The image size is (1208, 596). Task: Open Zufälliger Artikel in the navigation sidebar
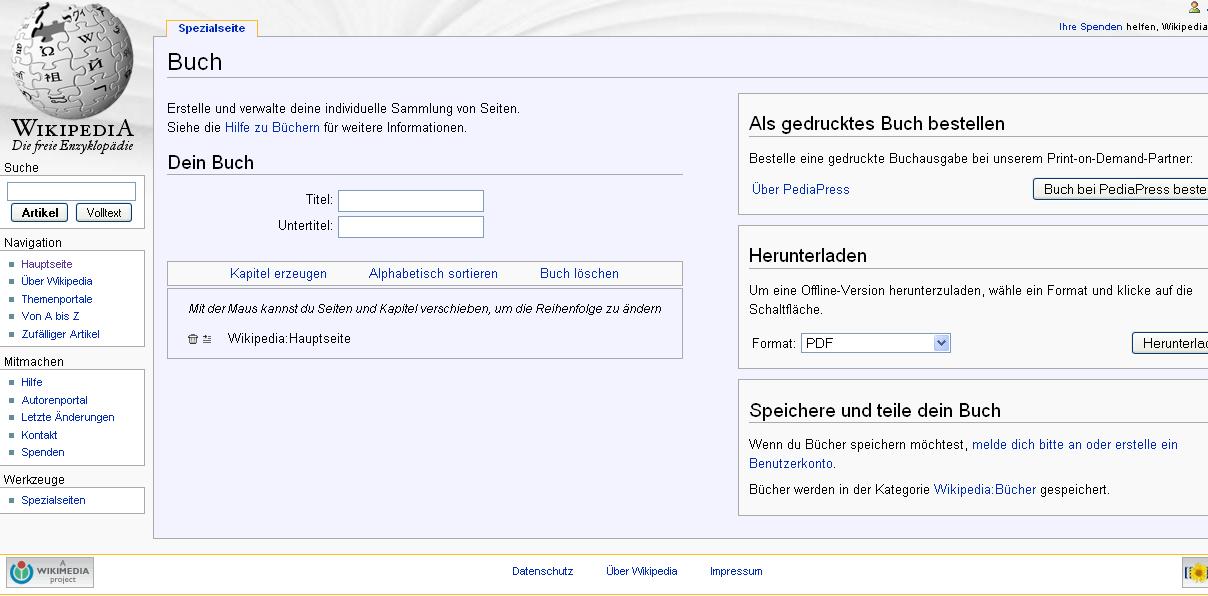pos(60,334)
